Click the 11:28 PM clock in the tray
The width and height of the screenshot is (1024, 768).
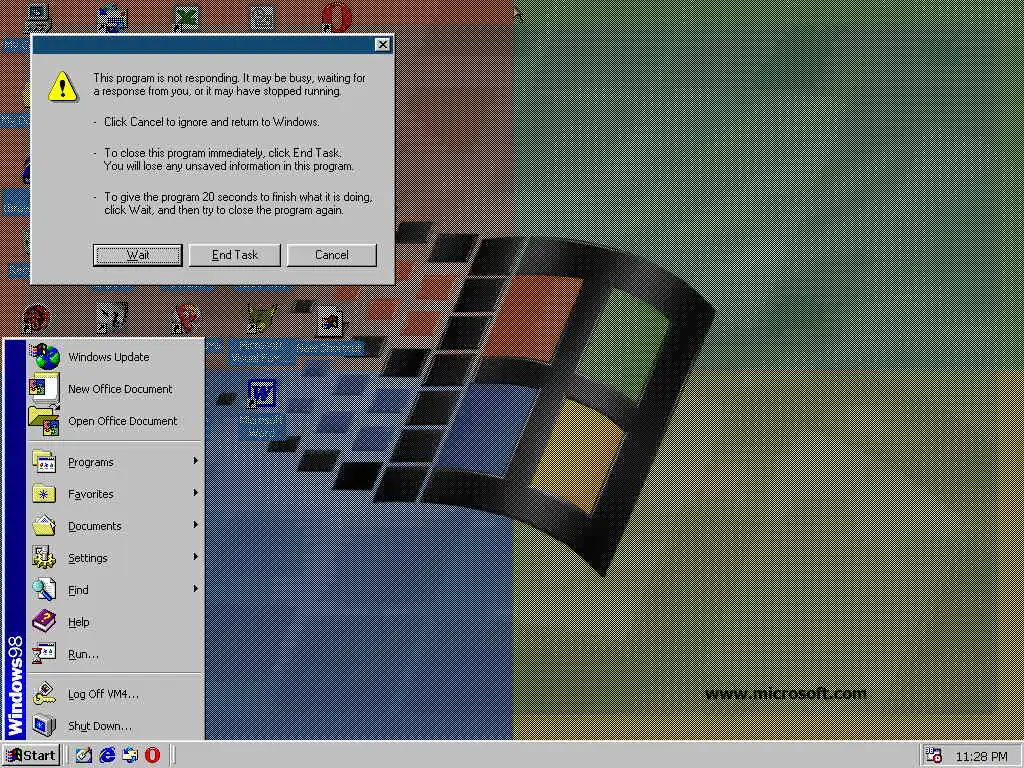tap(981, 756)
